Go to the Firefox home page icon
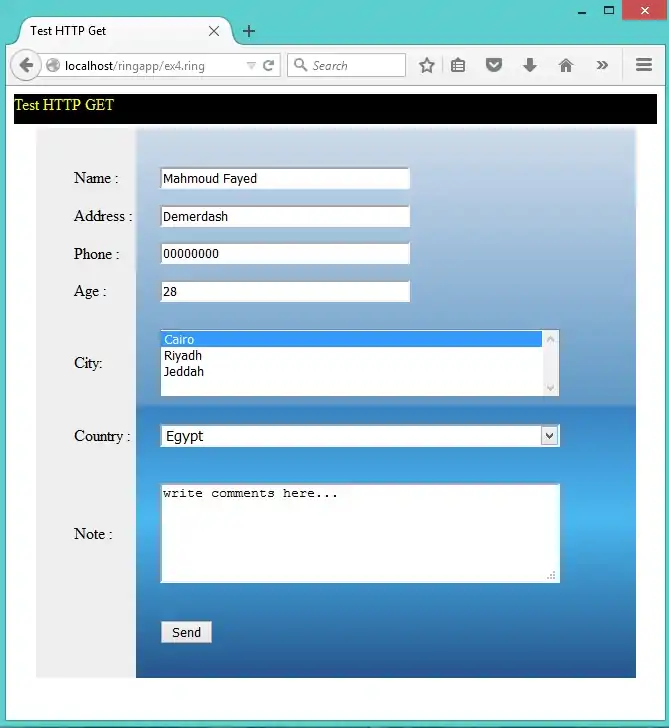This screenshot has width=669, height=728. click(x=566, y=66)
